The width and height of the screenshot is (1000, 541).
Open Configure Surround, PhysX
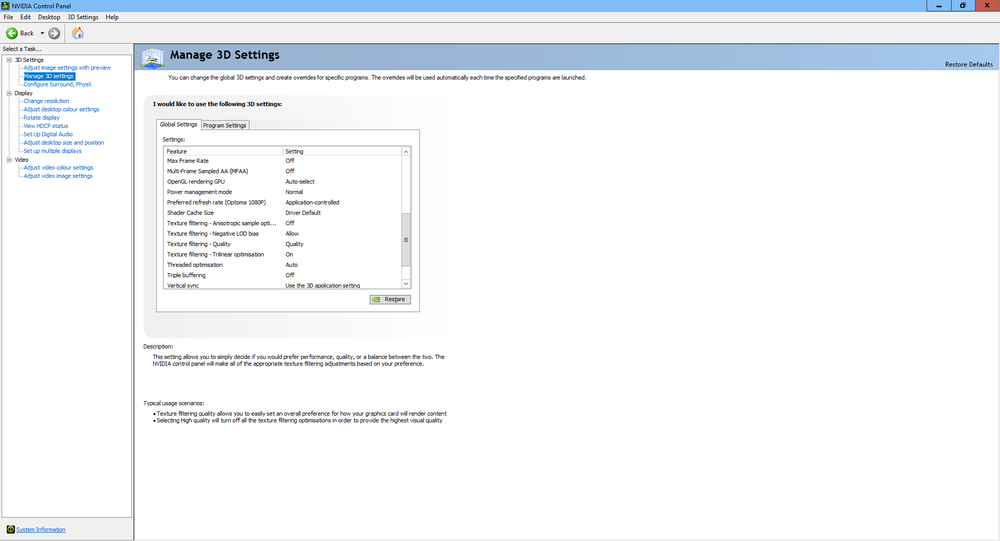[57, 84]
